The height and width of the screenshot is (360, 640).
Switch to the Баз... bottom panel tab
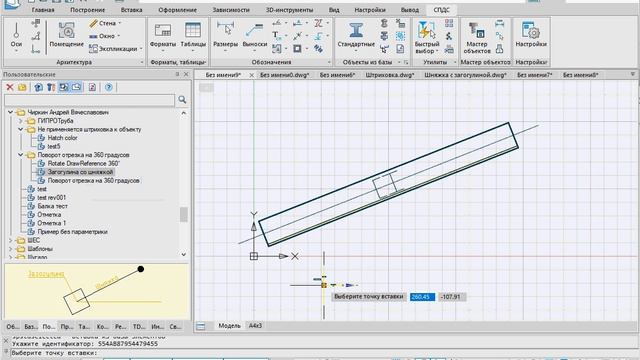pyautogui.click(x=31, y=327)
